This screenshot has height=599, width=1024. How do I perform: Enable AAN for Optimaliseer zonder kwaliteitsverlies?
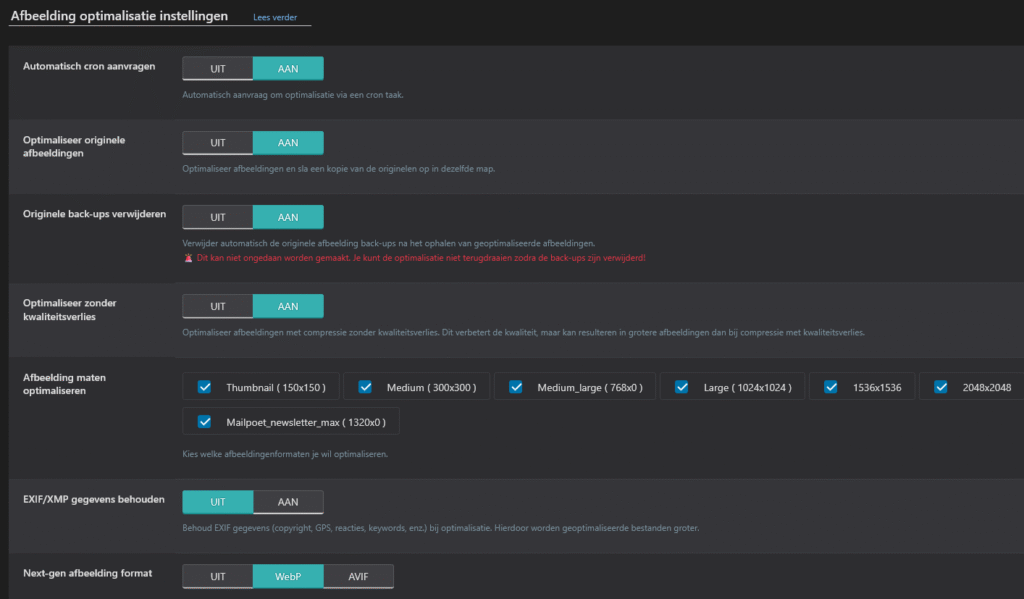coord(288,306)
